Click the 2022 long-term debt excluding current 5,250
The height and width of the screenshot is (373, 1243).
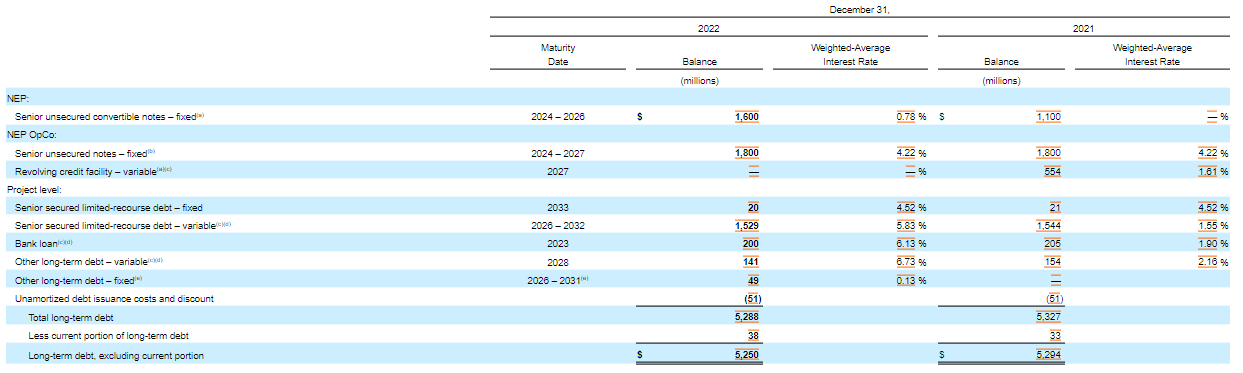click(747, 356)
